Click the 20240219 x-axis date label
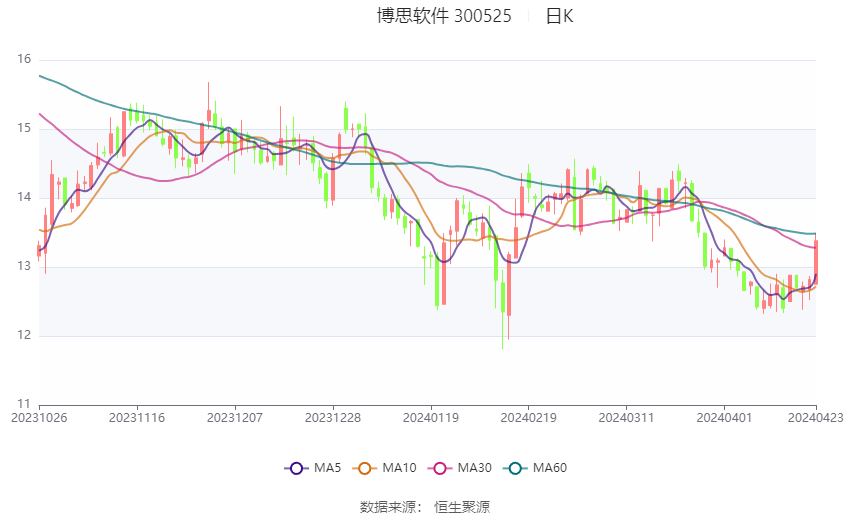 point(529,418)
